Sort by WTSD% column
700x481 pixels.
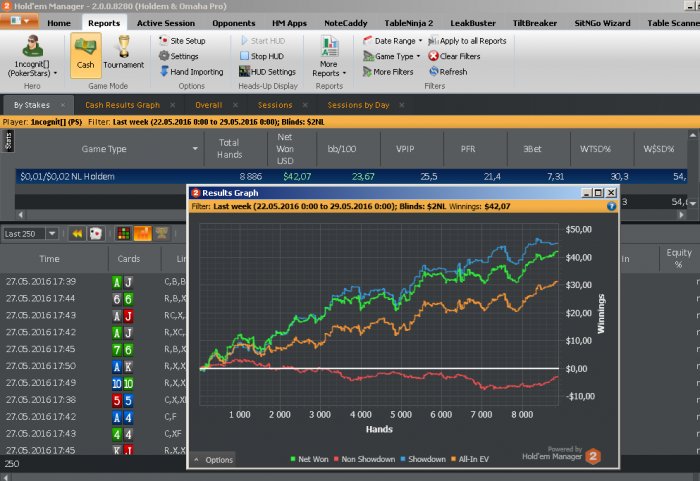coord(602,149)
